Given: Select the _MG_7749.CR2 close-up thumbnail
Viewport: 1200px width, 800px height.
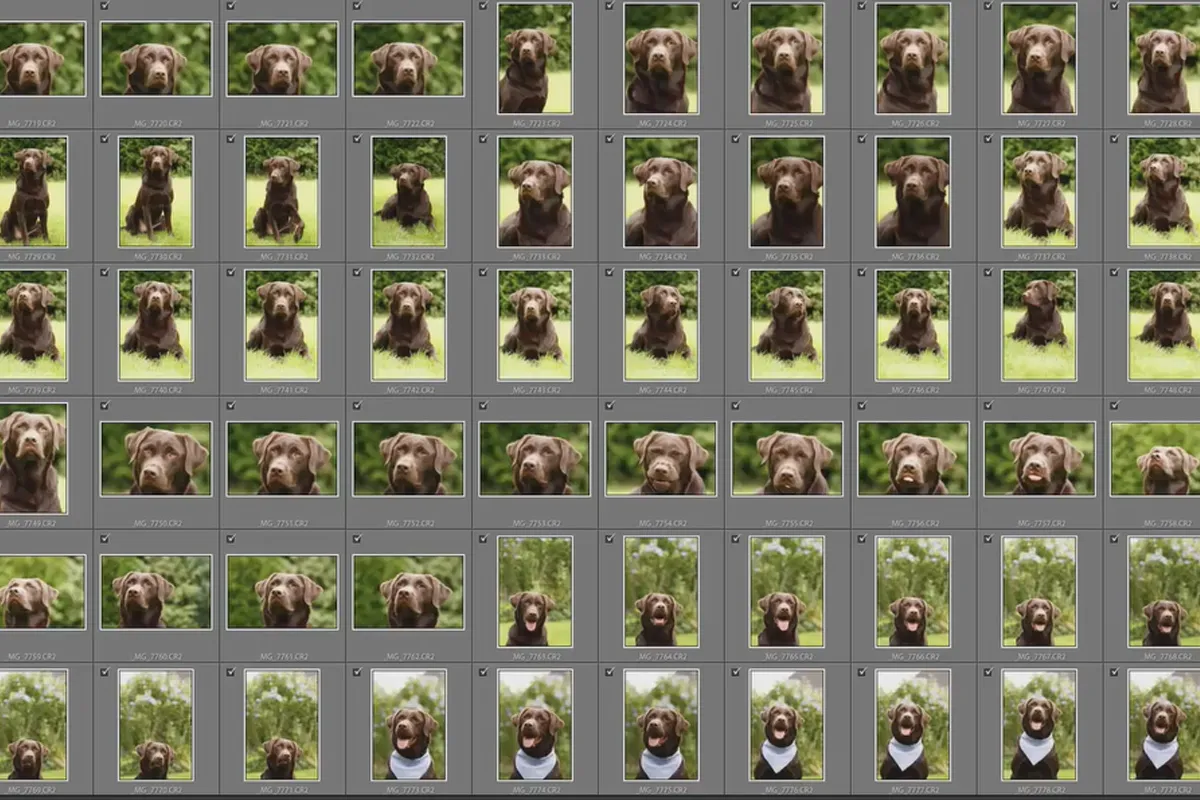Looking at the screenshot, I should coord(32,458).
